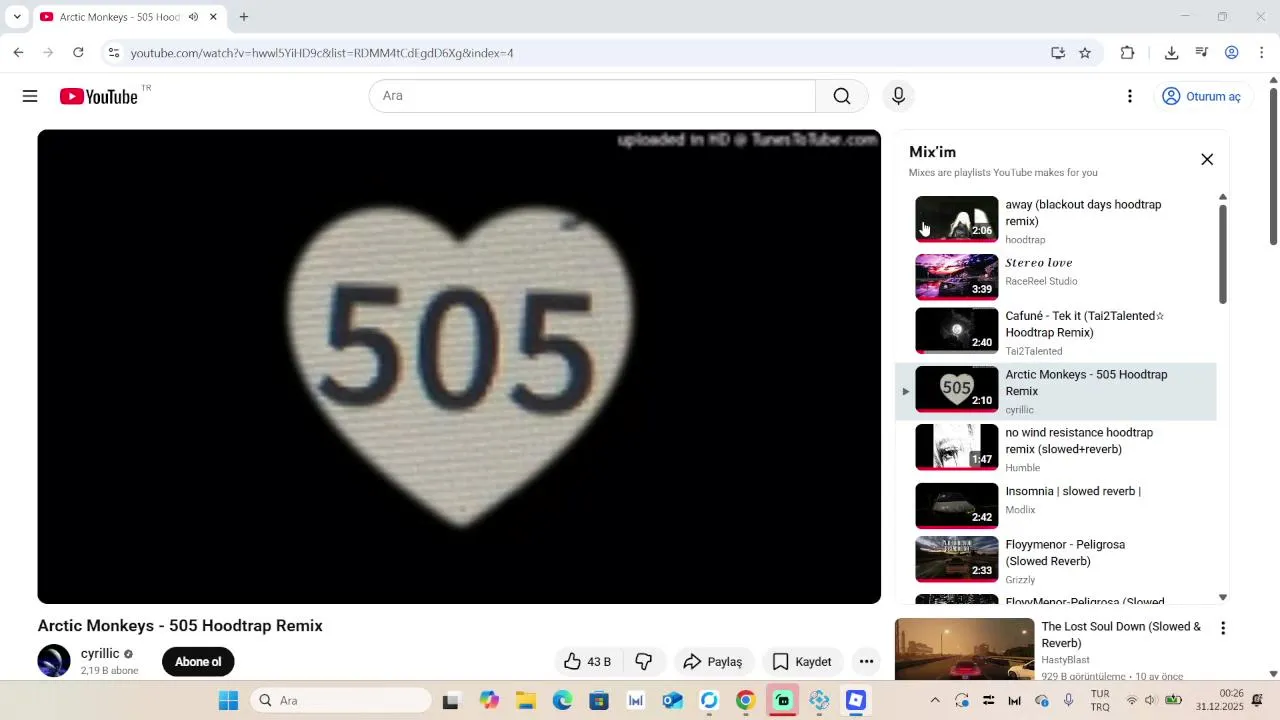Open Chrome's three-dot menu
The width and height of the screenshot is (1280, 720).
tap(1262, 53)
